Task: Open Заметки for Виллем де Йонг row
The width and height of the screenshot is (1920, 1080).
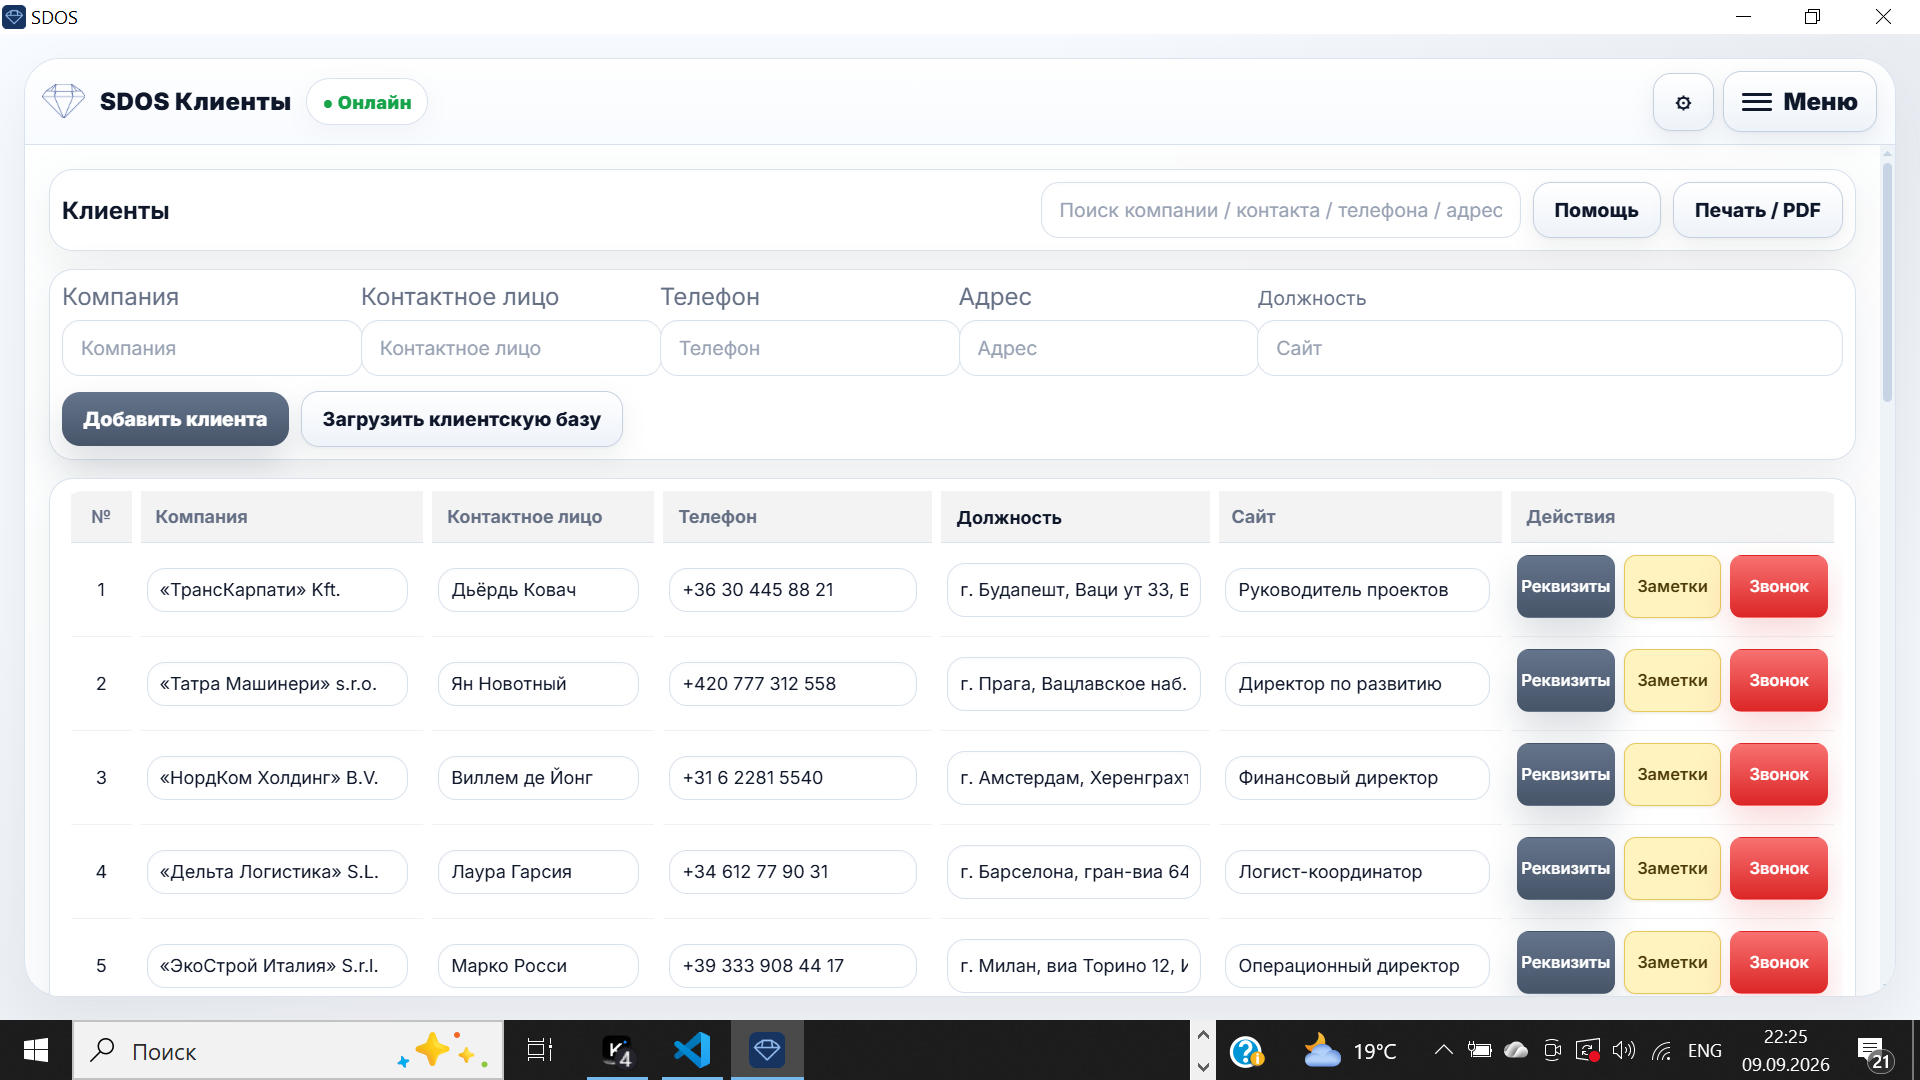Action: tap(1672, 774)
